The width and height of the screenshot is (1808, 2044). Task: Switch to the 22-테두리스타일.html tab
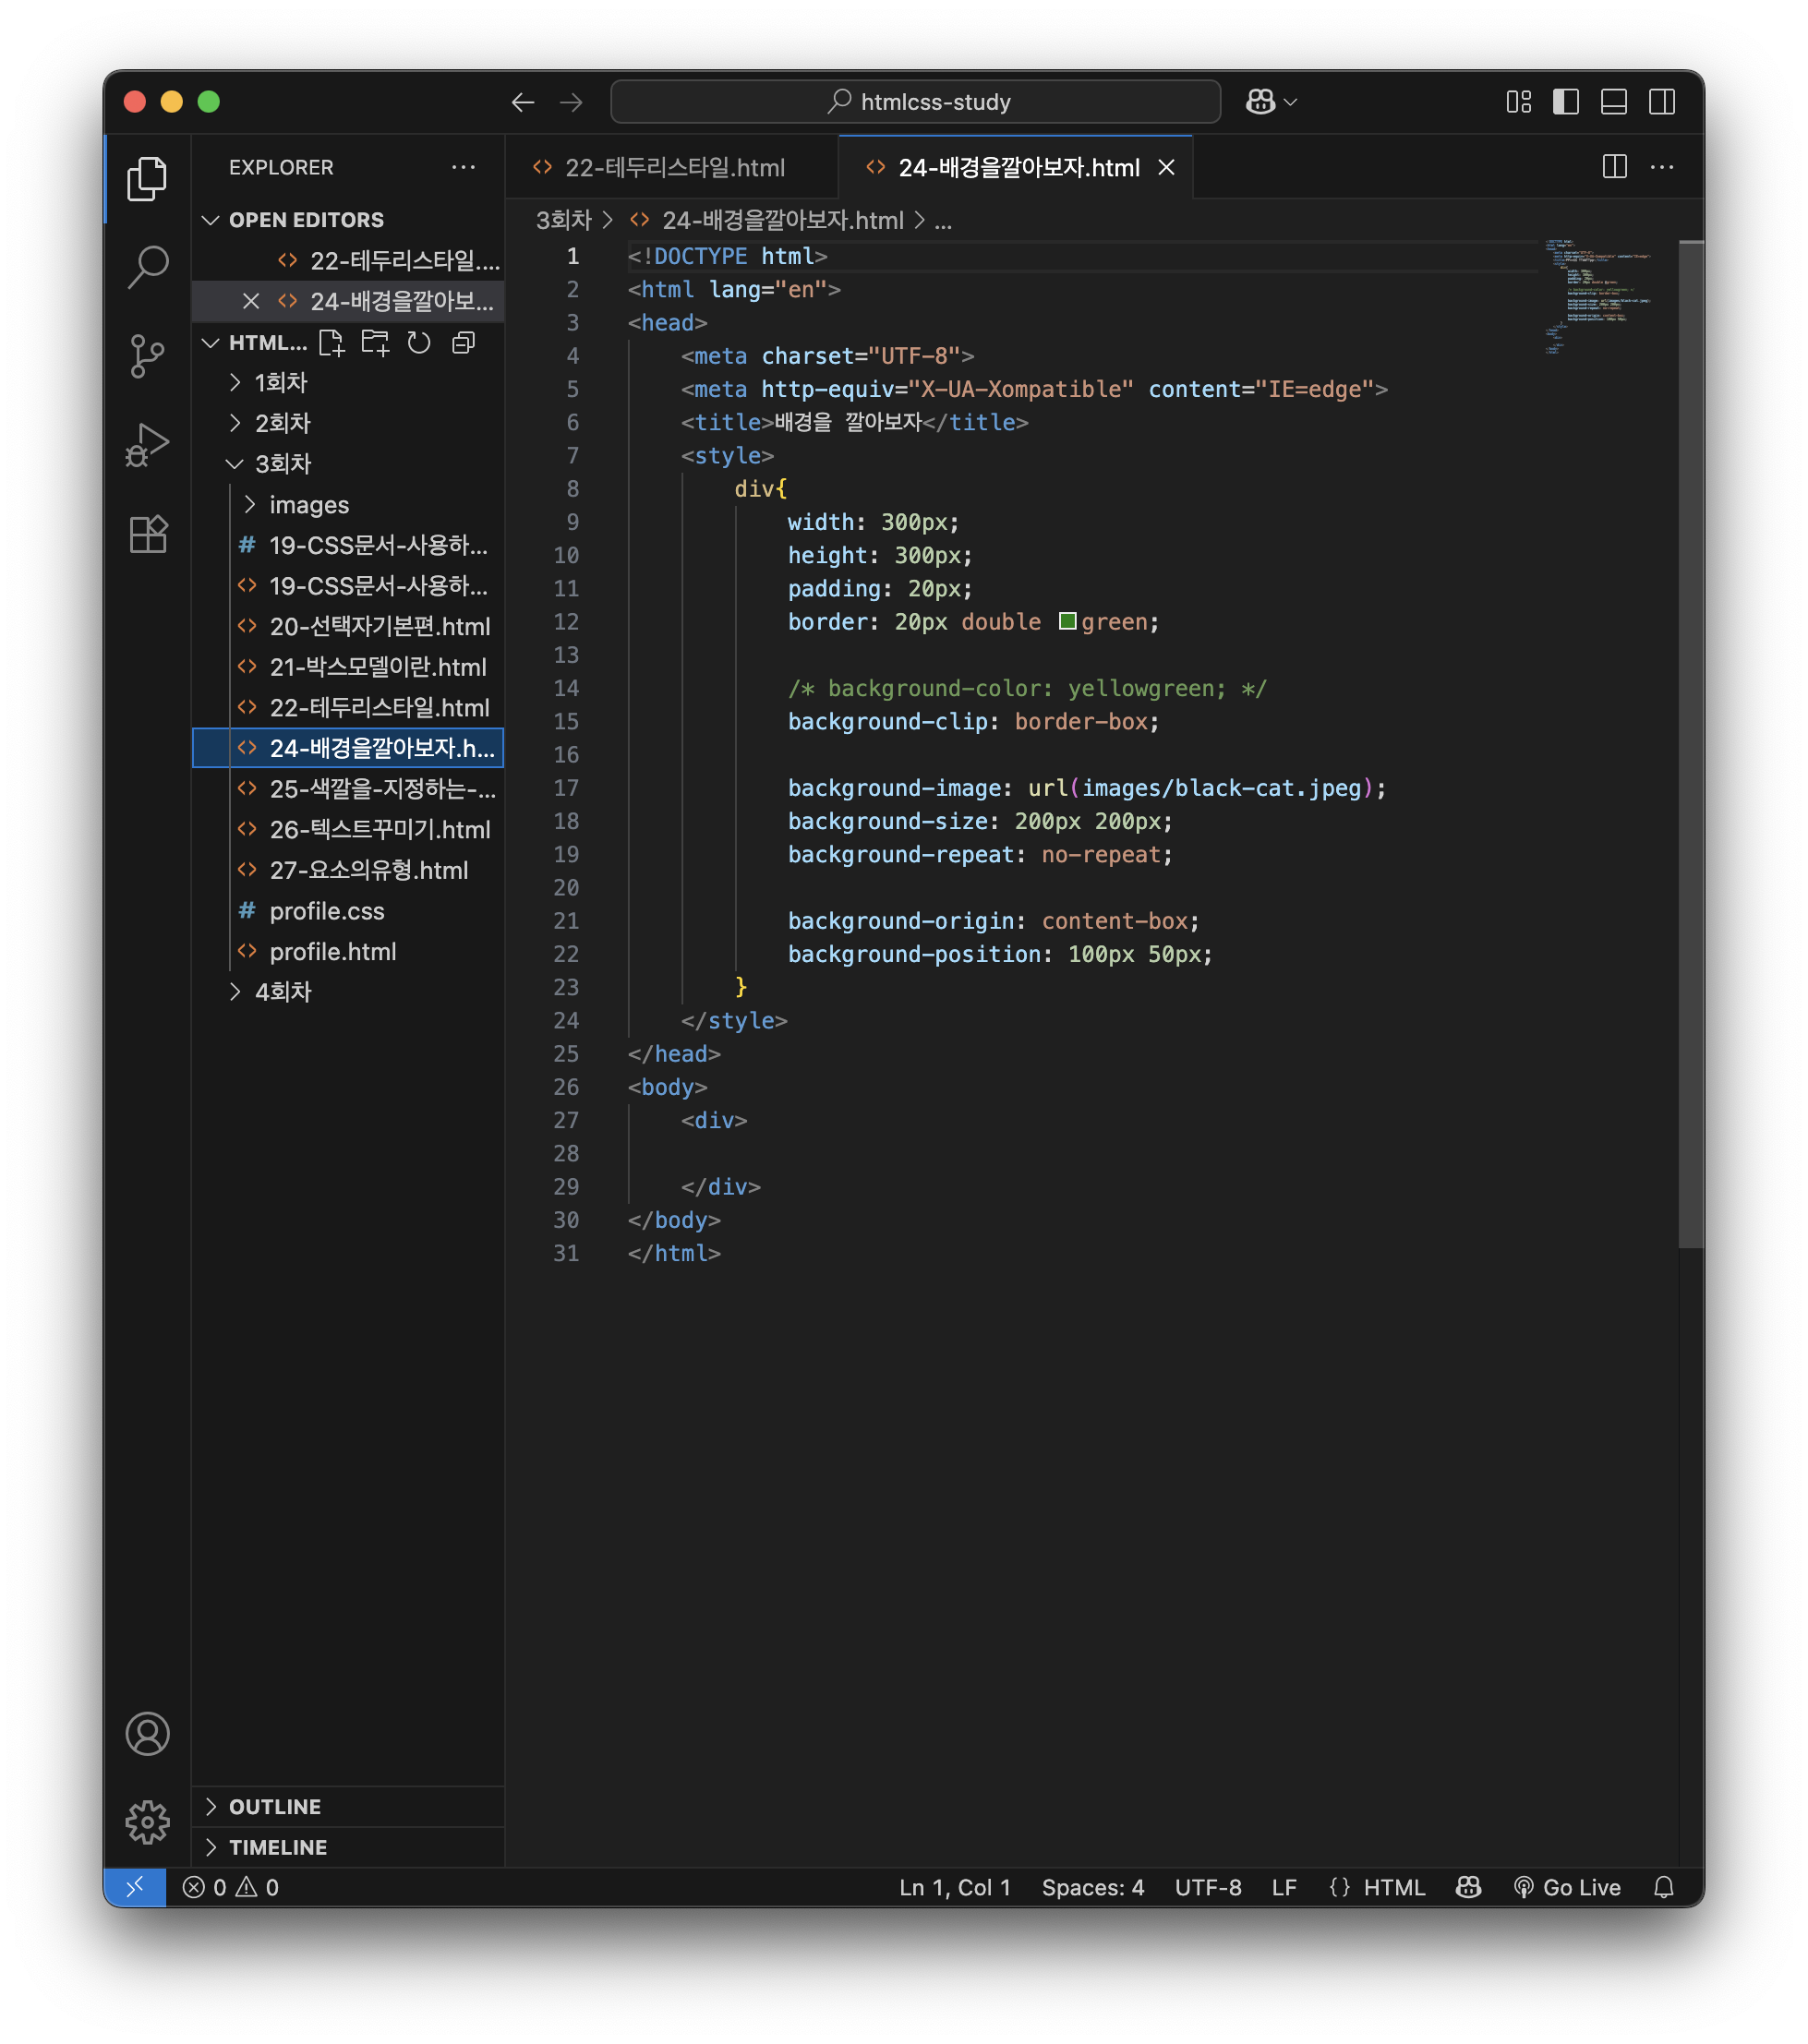[674, 168]
